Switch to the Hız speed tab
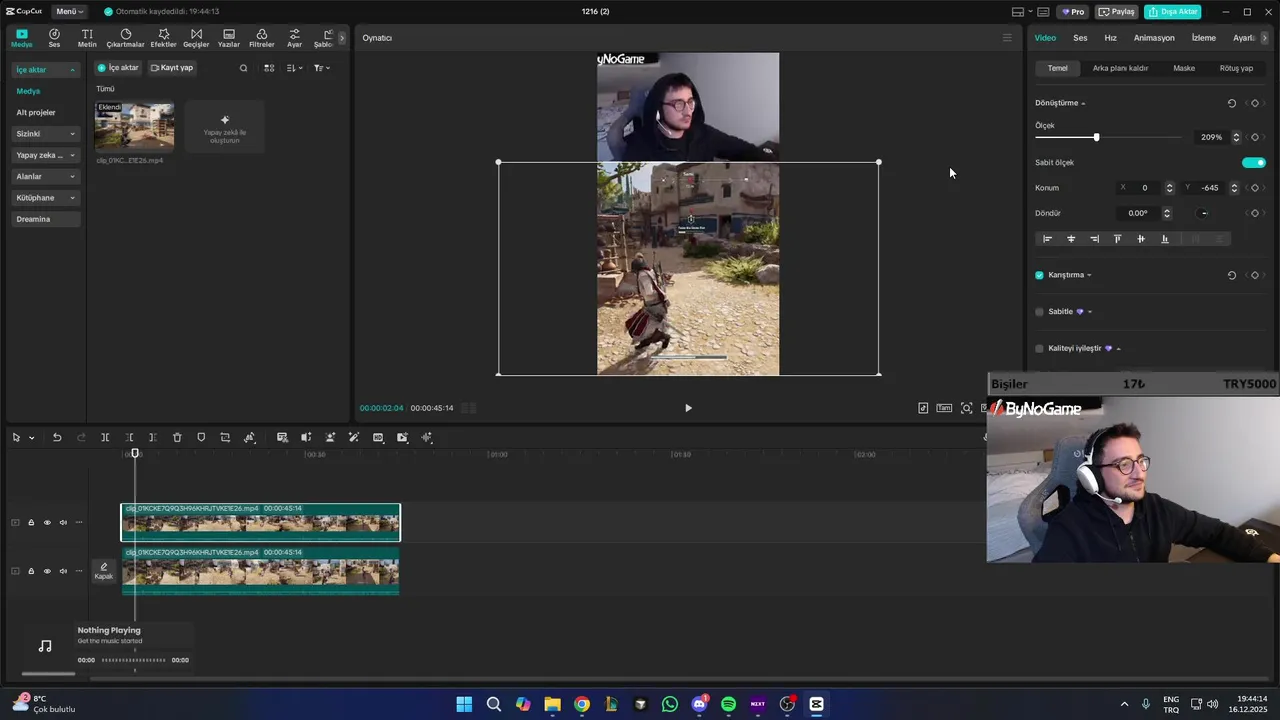The width and height of the screenshot is (1280, 720). coord(1110,38)
